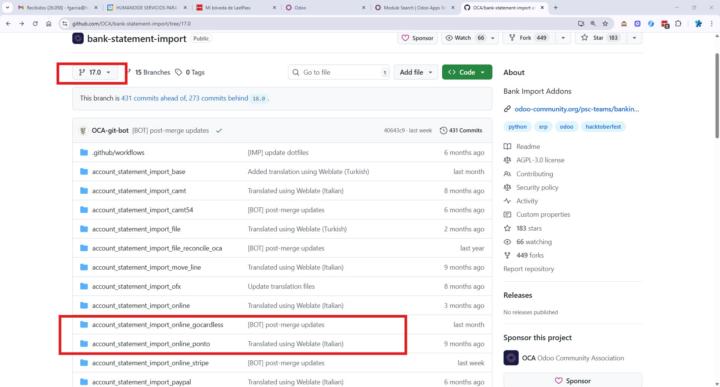Screen dimensions: 720x387
Task: Open the account_statement_import_camt54 folder
Action: [x=142, y=210]
